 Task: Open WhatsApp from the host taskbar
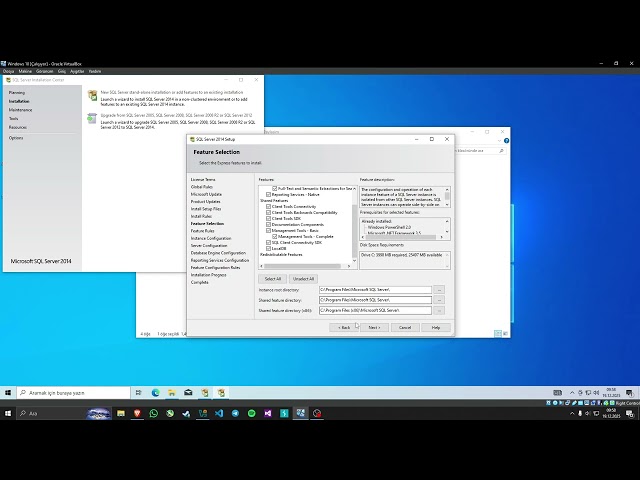153,413
